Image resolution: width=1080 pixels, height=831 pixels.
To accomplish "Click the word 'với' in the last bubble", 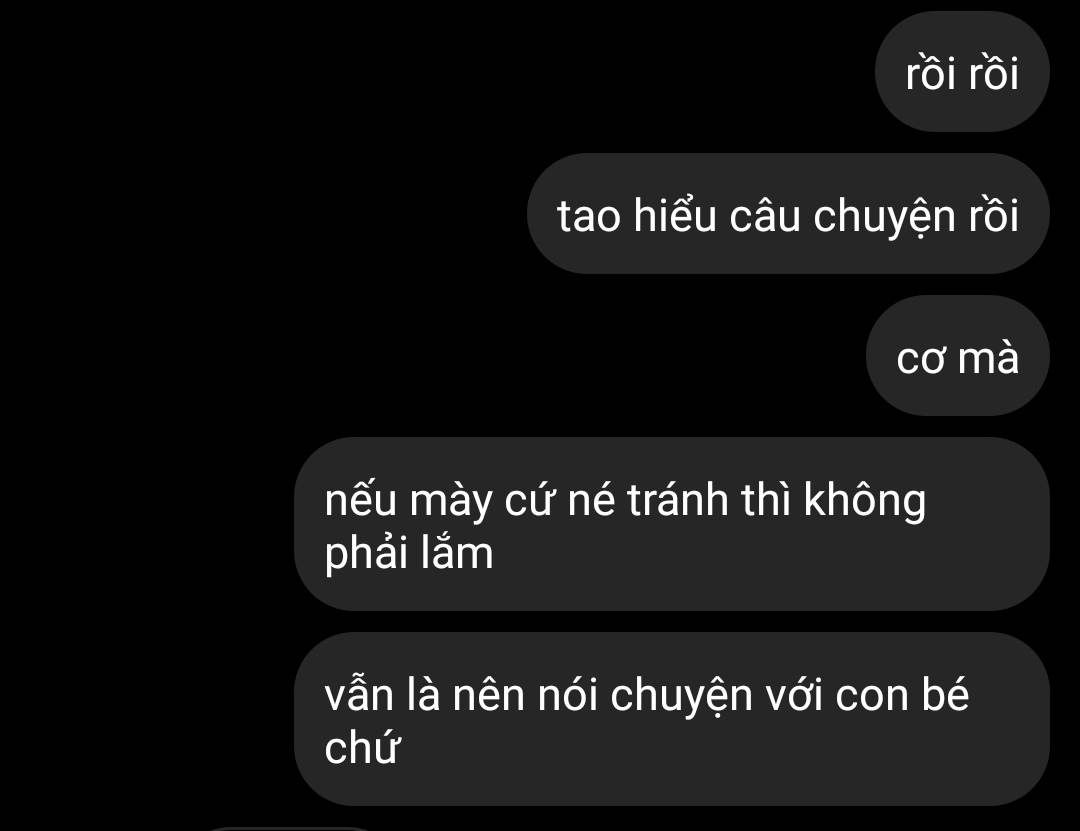I will pyautogui.click(x=793, y=695).
